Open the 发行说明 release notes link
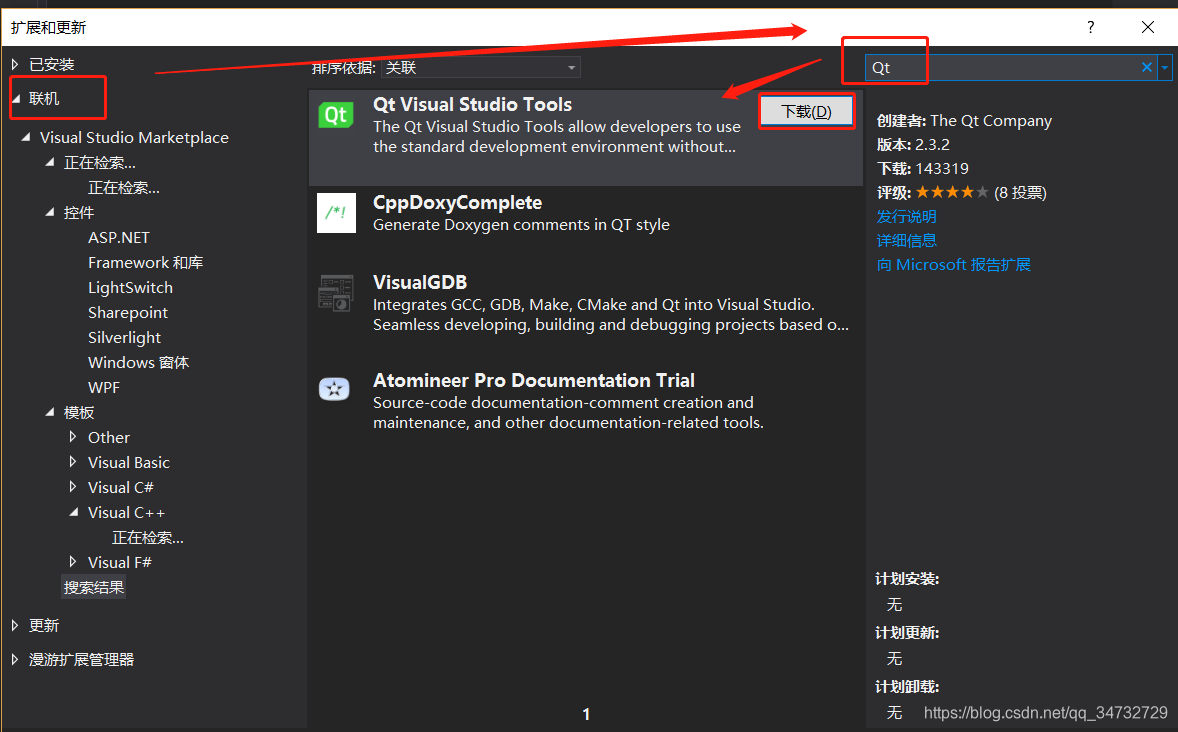Viewport: 1178px width, 732px height. [906, 216]
